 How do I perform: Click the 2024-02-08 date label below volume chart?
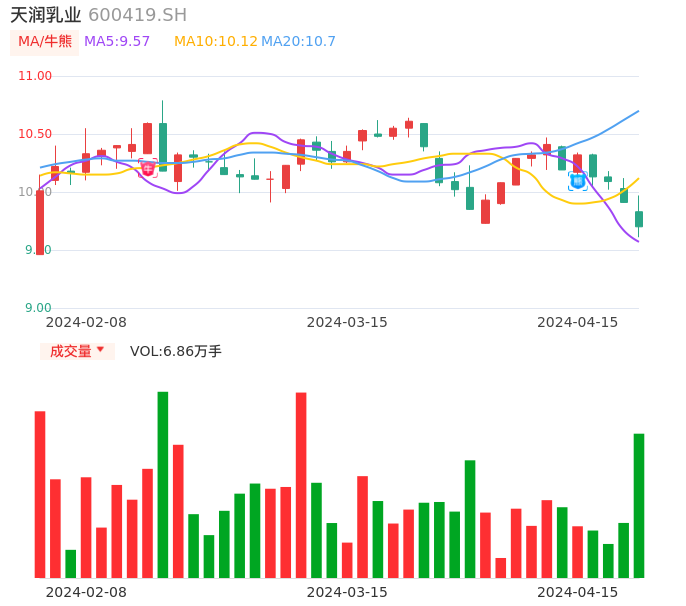coord(86,592)
